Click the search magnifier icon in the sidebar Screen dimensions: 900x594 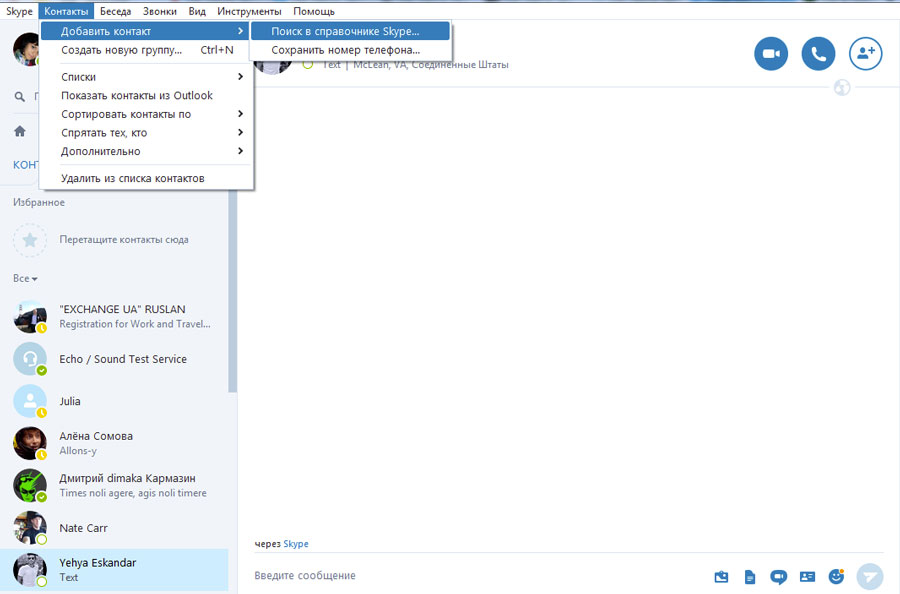click(x=20, y=96)
